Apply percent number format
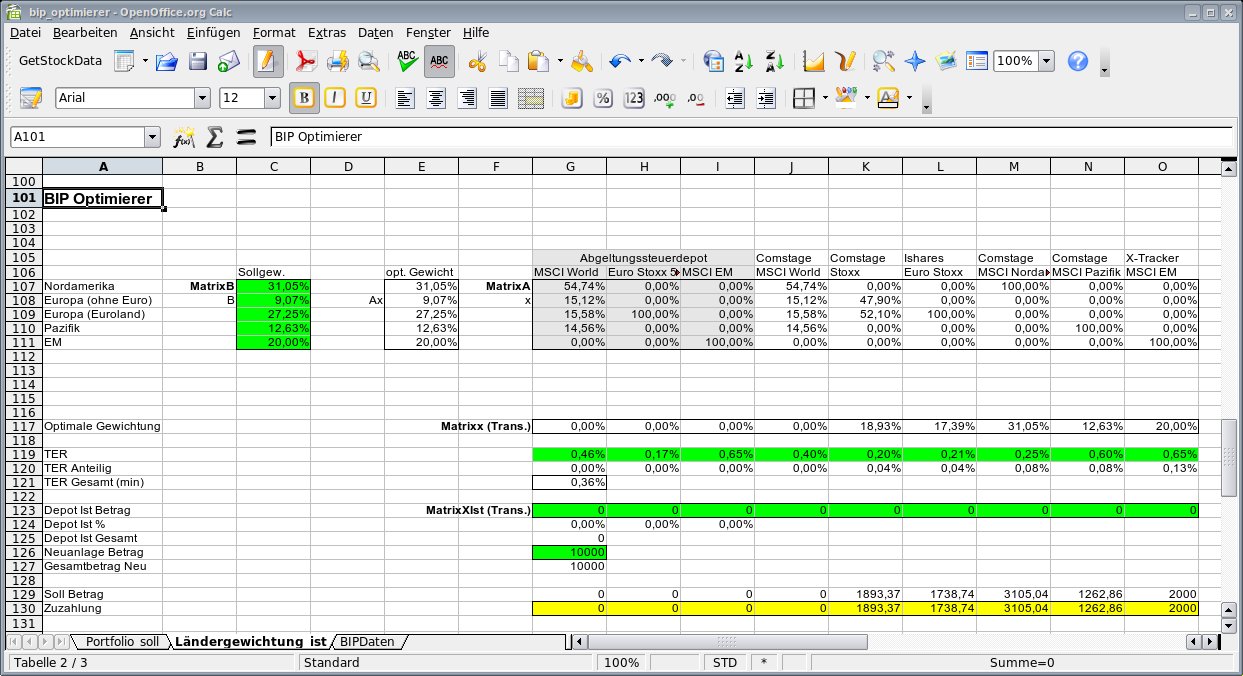This screenshot has height=676, width=1243. 603,98
